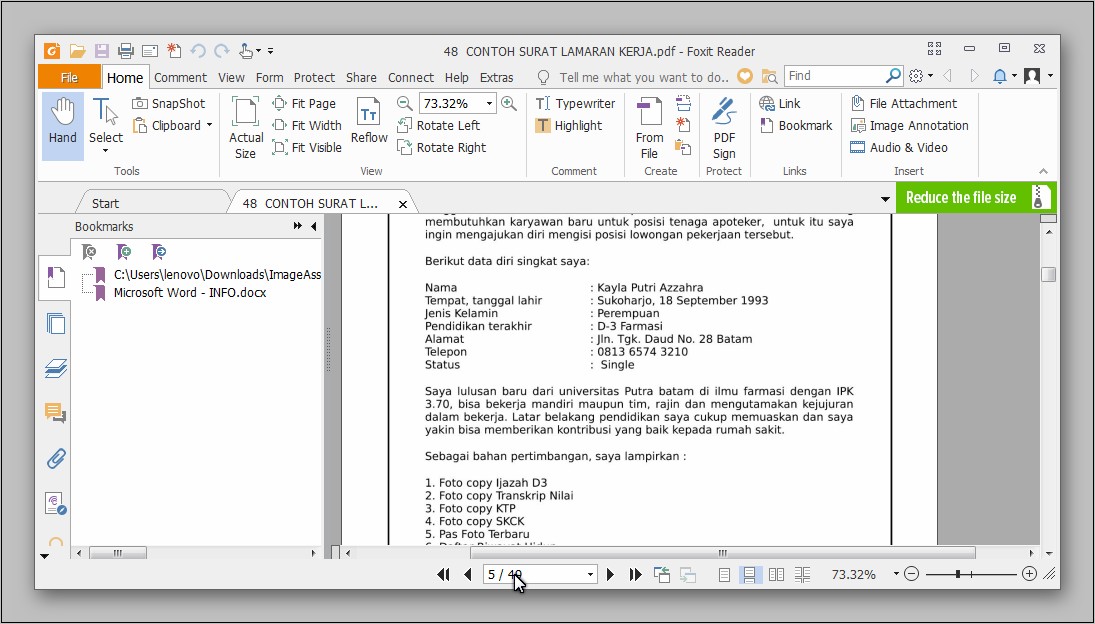Image resolution: width=1095 pixels, height=624 pixels.
Task: Click the status bar zoom in plus button
Action: click(x=1029, y=574)
